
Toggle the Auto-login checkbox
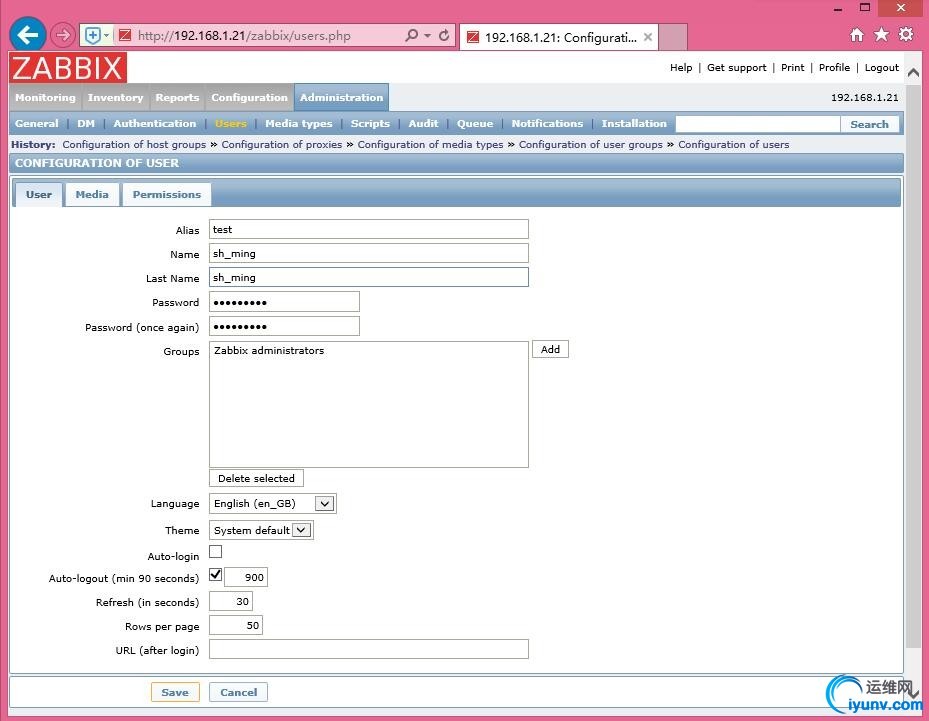click(216, 552)
